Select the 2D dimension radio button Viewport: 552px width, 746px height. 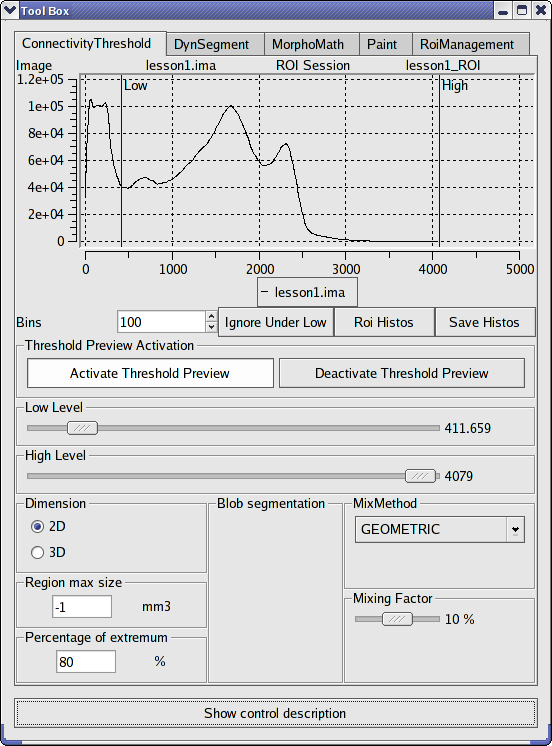pos(37,527)
